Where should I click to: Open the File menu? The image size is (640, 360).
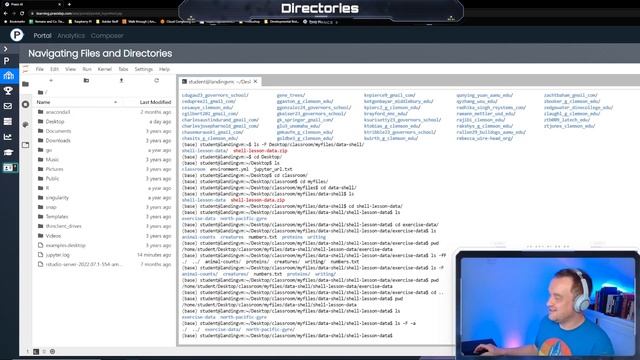(40, 69)
